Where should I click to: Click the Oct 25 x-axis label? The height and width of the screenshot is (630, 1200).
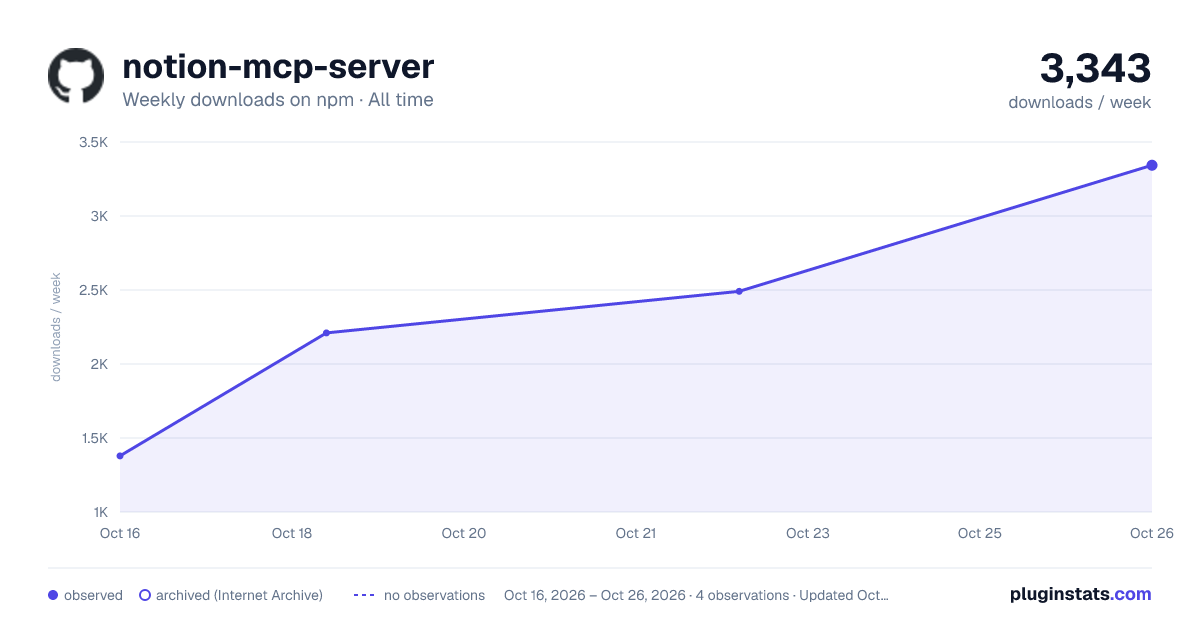(x=980, y=533)
